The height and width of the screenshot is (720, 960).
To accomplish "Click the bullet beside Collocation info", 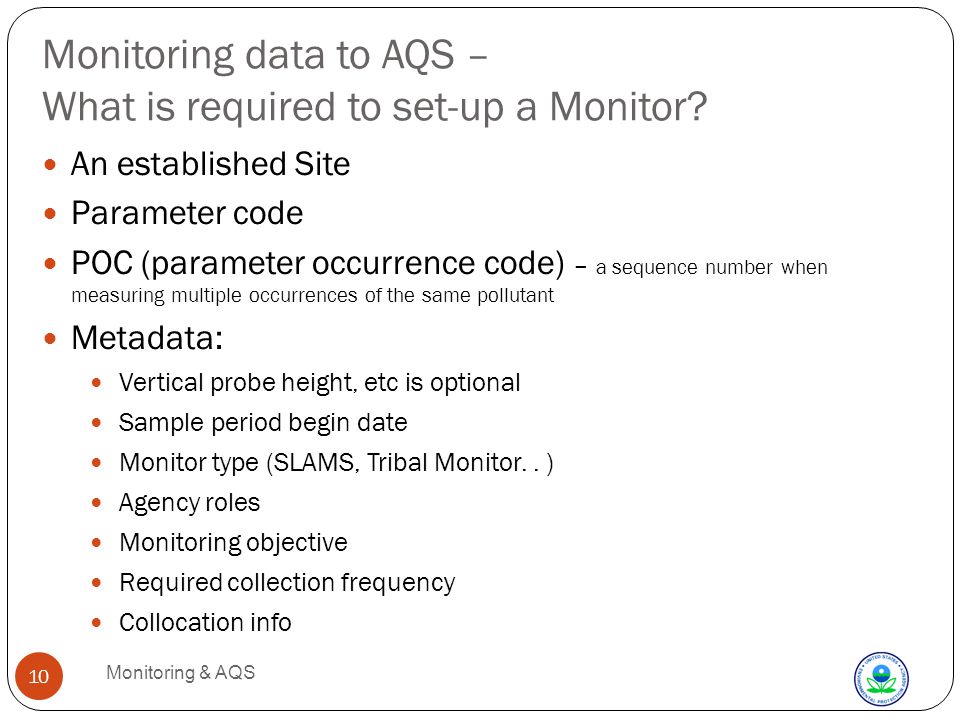I will tap(96, 623).
